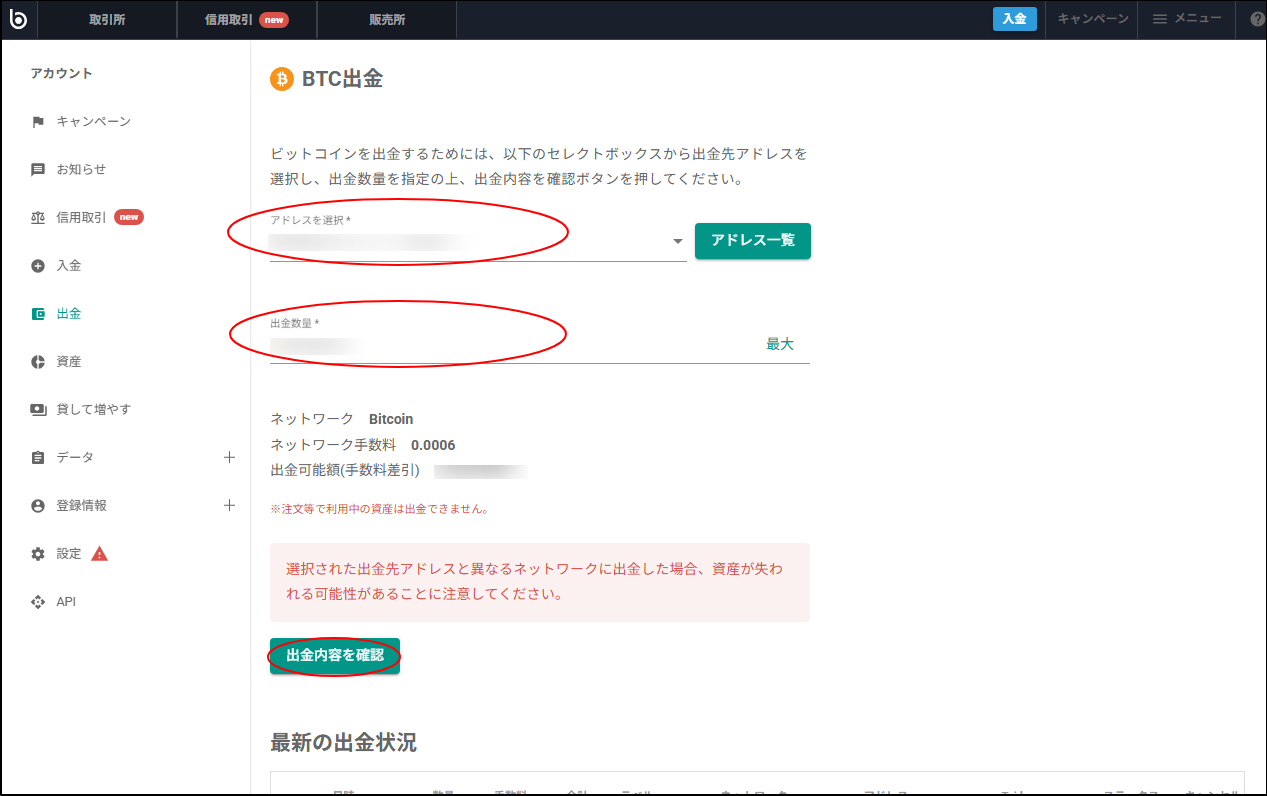Open the help icon top right
The image size is (1267, 796).
1255,19
